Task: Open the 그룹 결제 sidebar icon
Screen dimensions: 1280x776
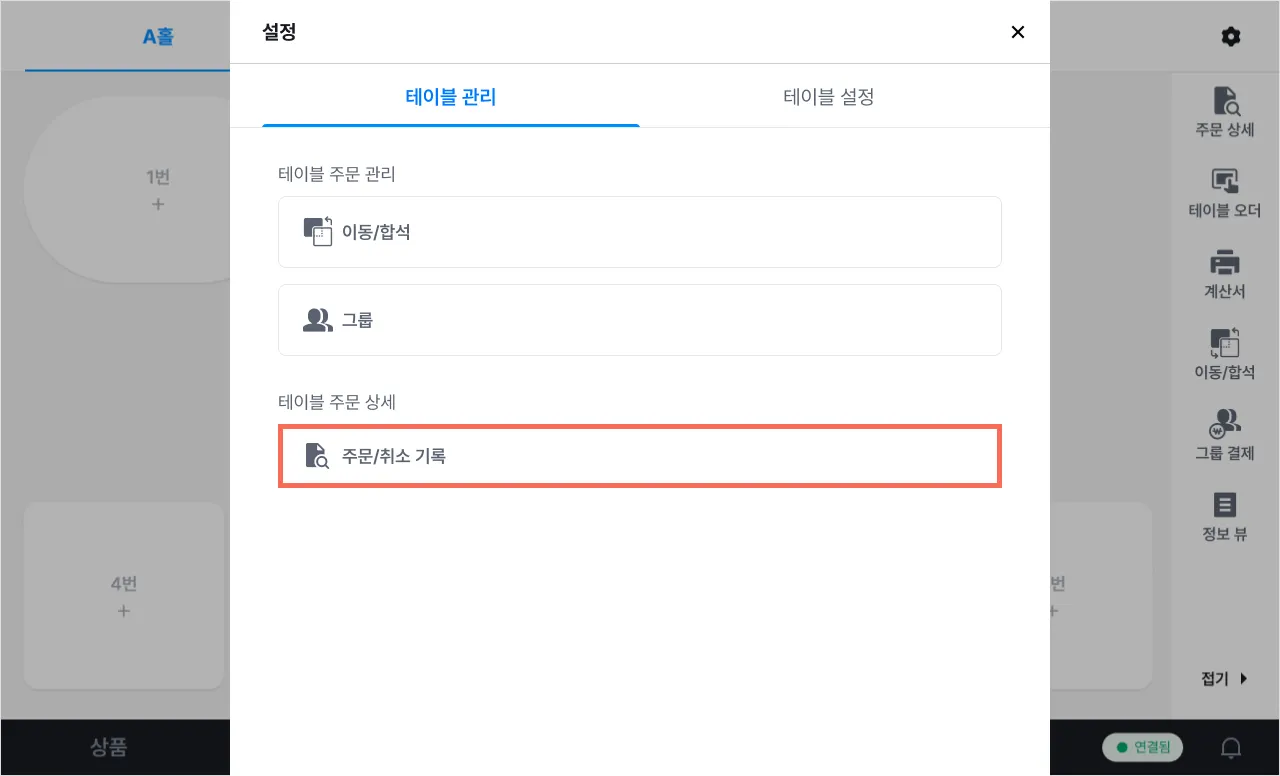Action: [x=1225, y=433]
